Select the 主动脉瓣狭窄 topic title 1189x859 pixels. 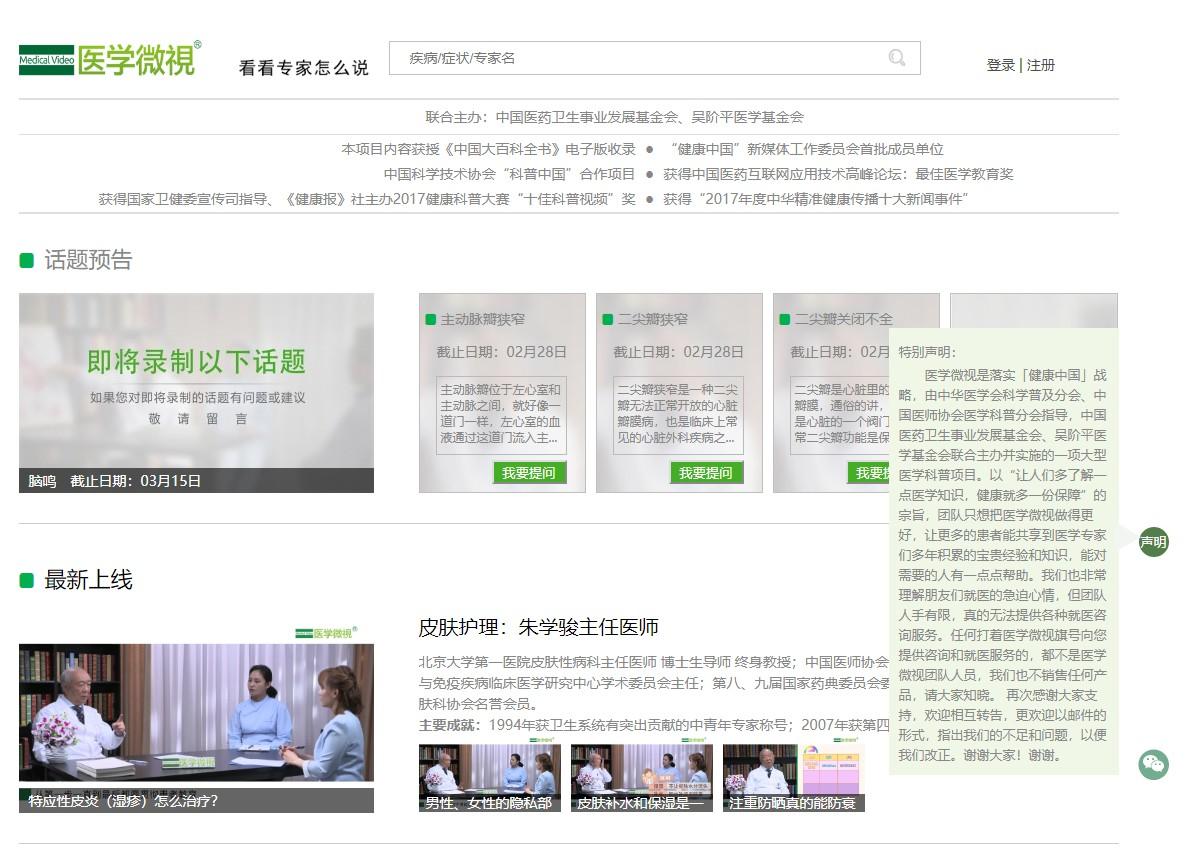482,319
